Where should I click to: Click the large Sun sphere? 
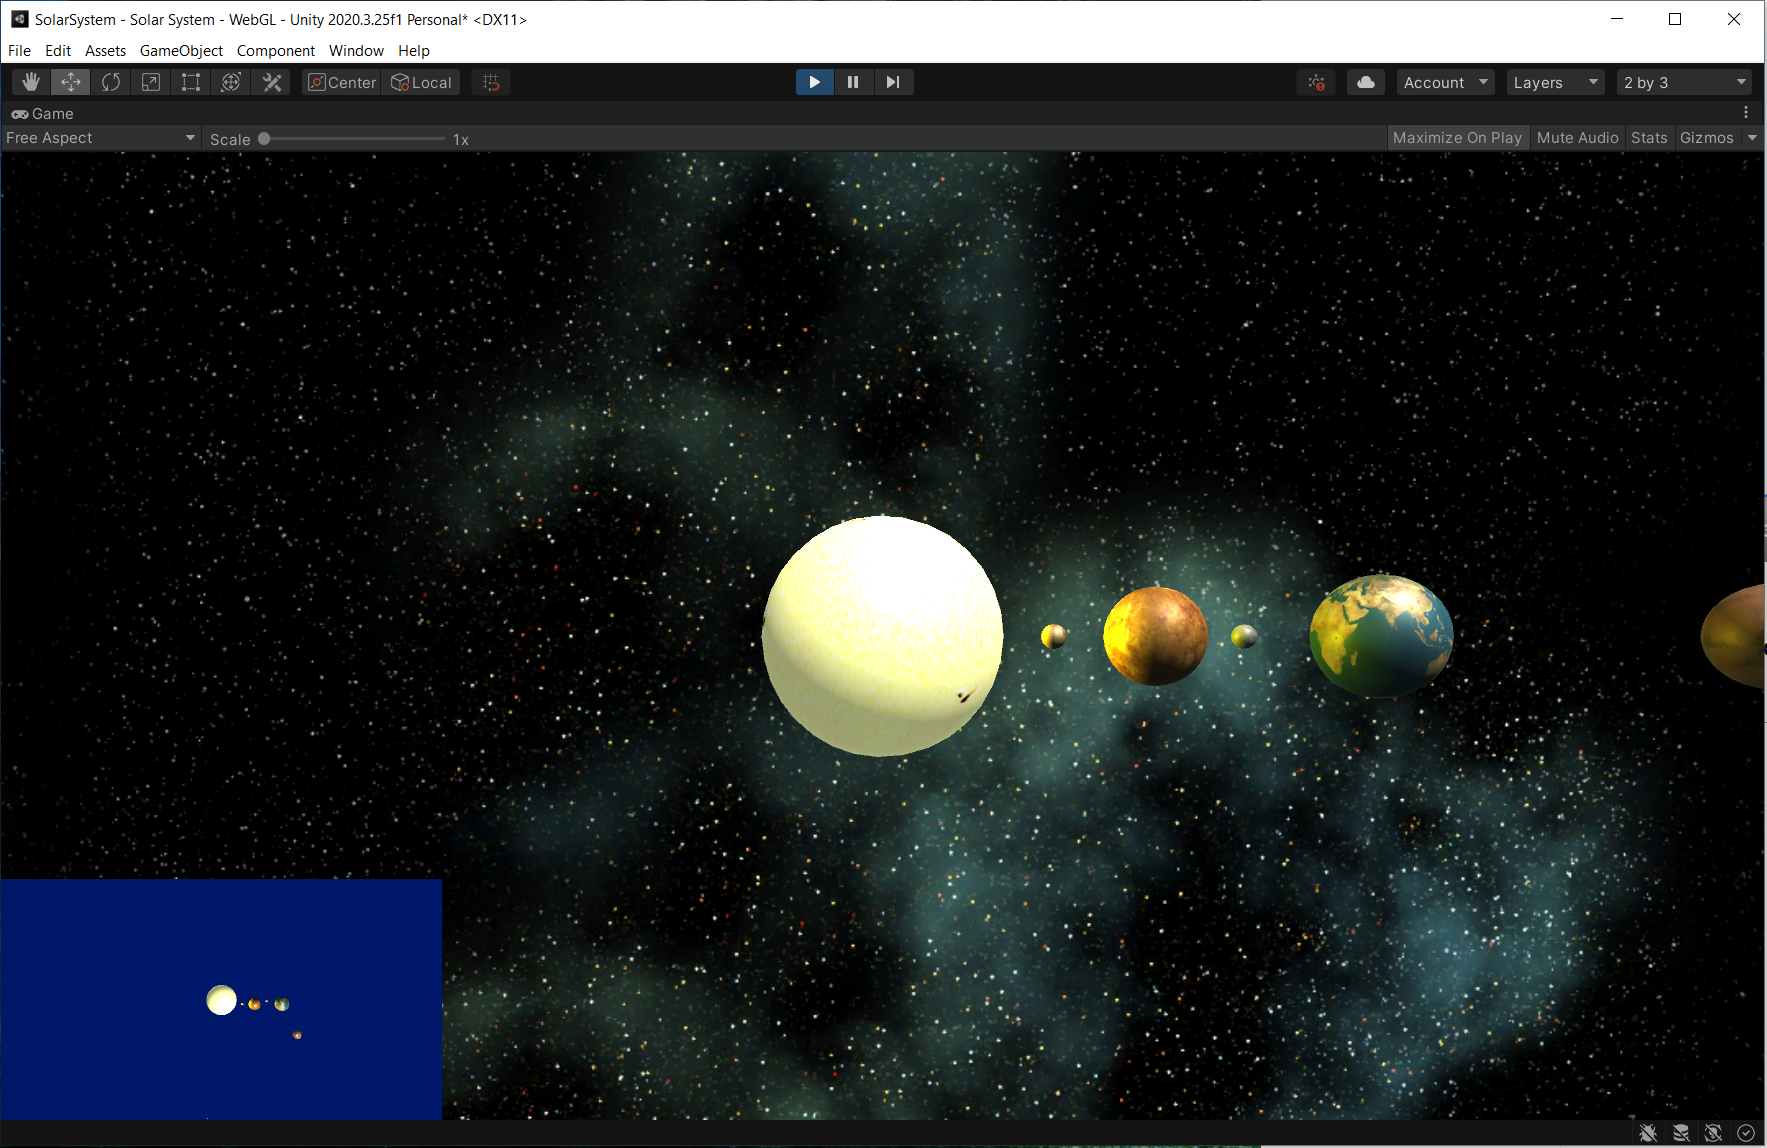pyautogui.click(x=883, y=636)
